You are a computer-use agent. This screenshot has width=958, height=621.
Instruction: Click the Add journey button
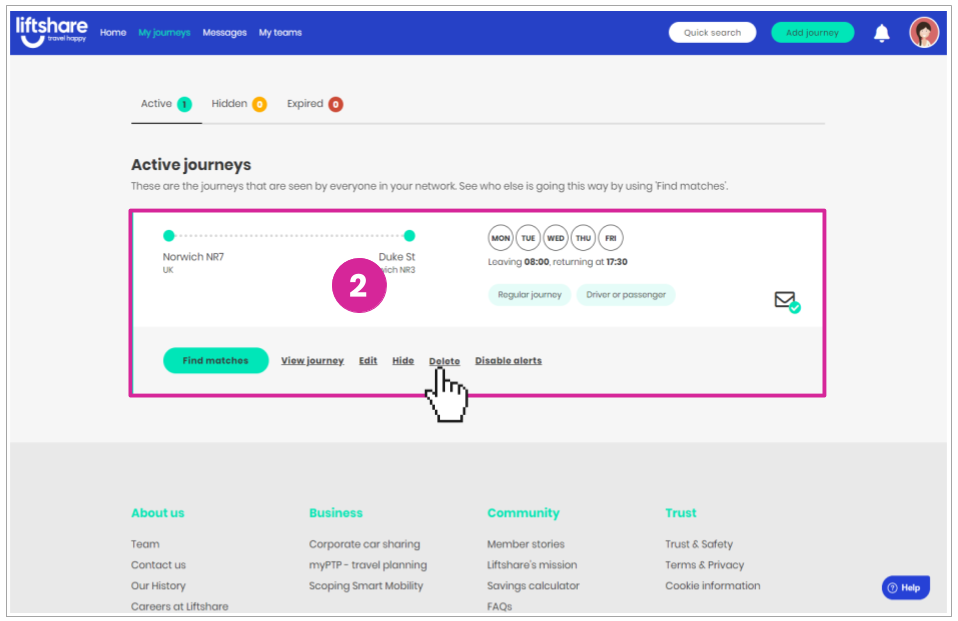pos(812,32)
